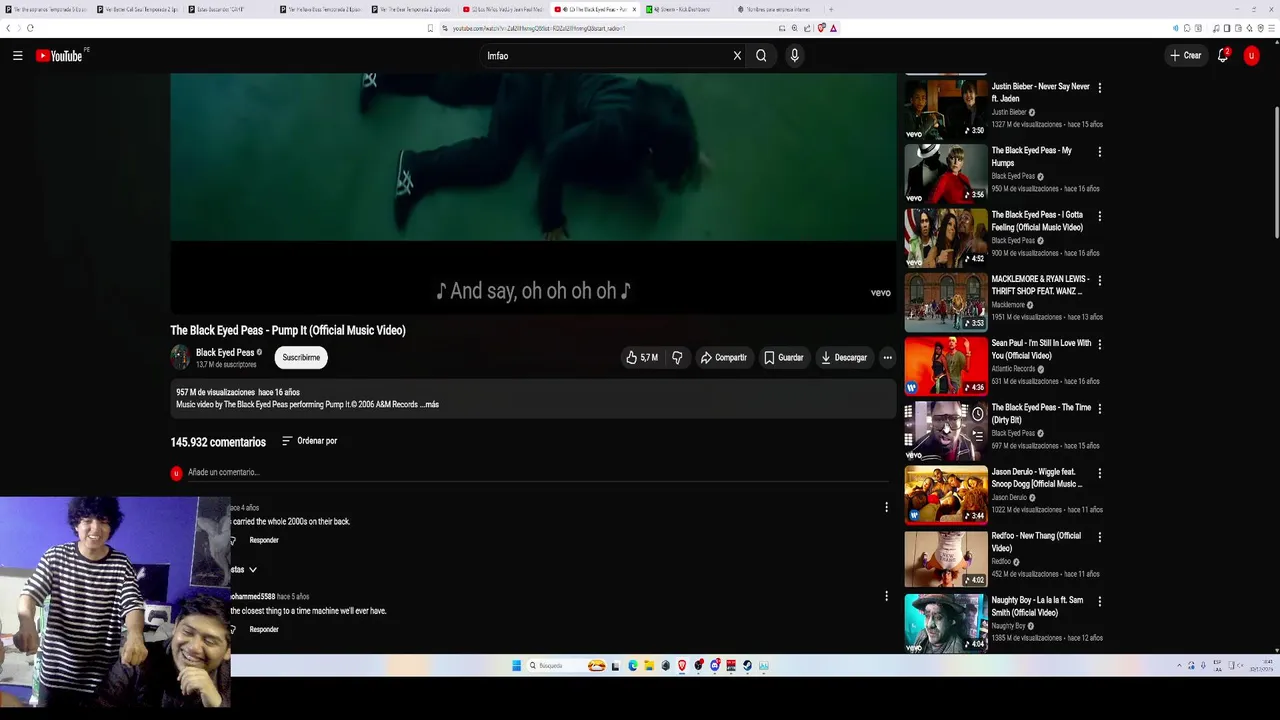This screenshot has height=720, width=1280.
Task: Open the three-dot more actions menu
Action: pos(887,357)
